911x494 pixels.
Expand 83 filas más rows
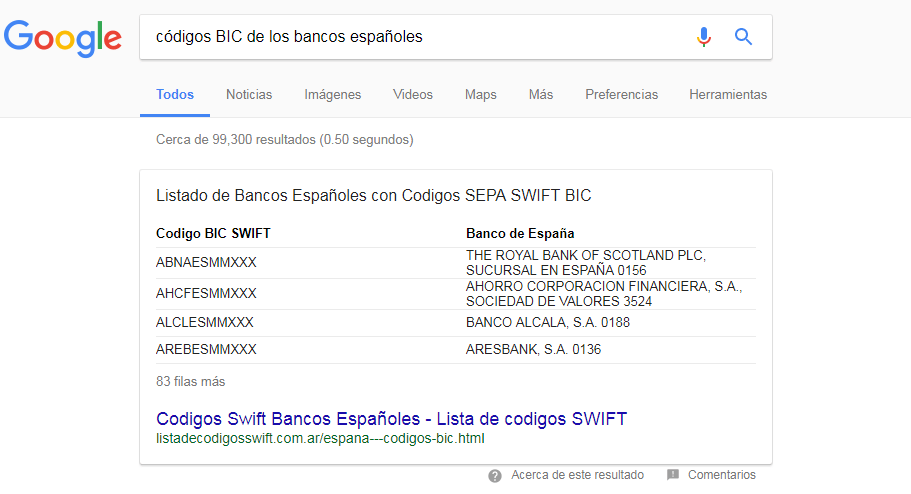pos(190,381)
